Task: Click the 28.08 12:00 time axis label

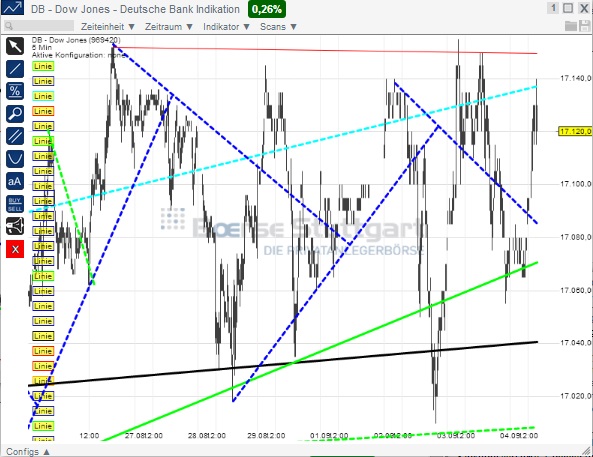Action: [x=206, y=435]
